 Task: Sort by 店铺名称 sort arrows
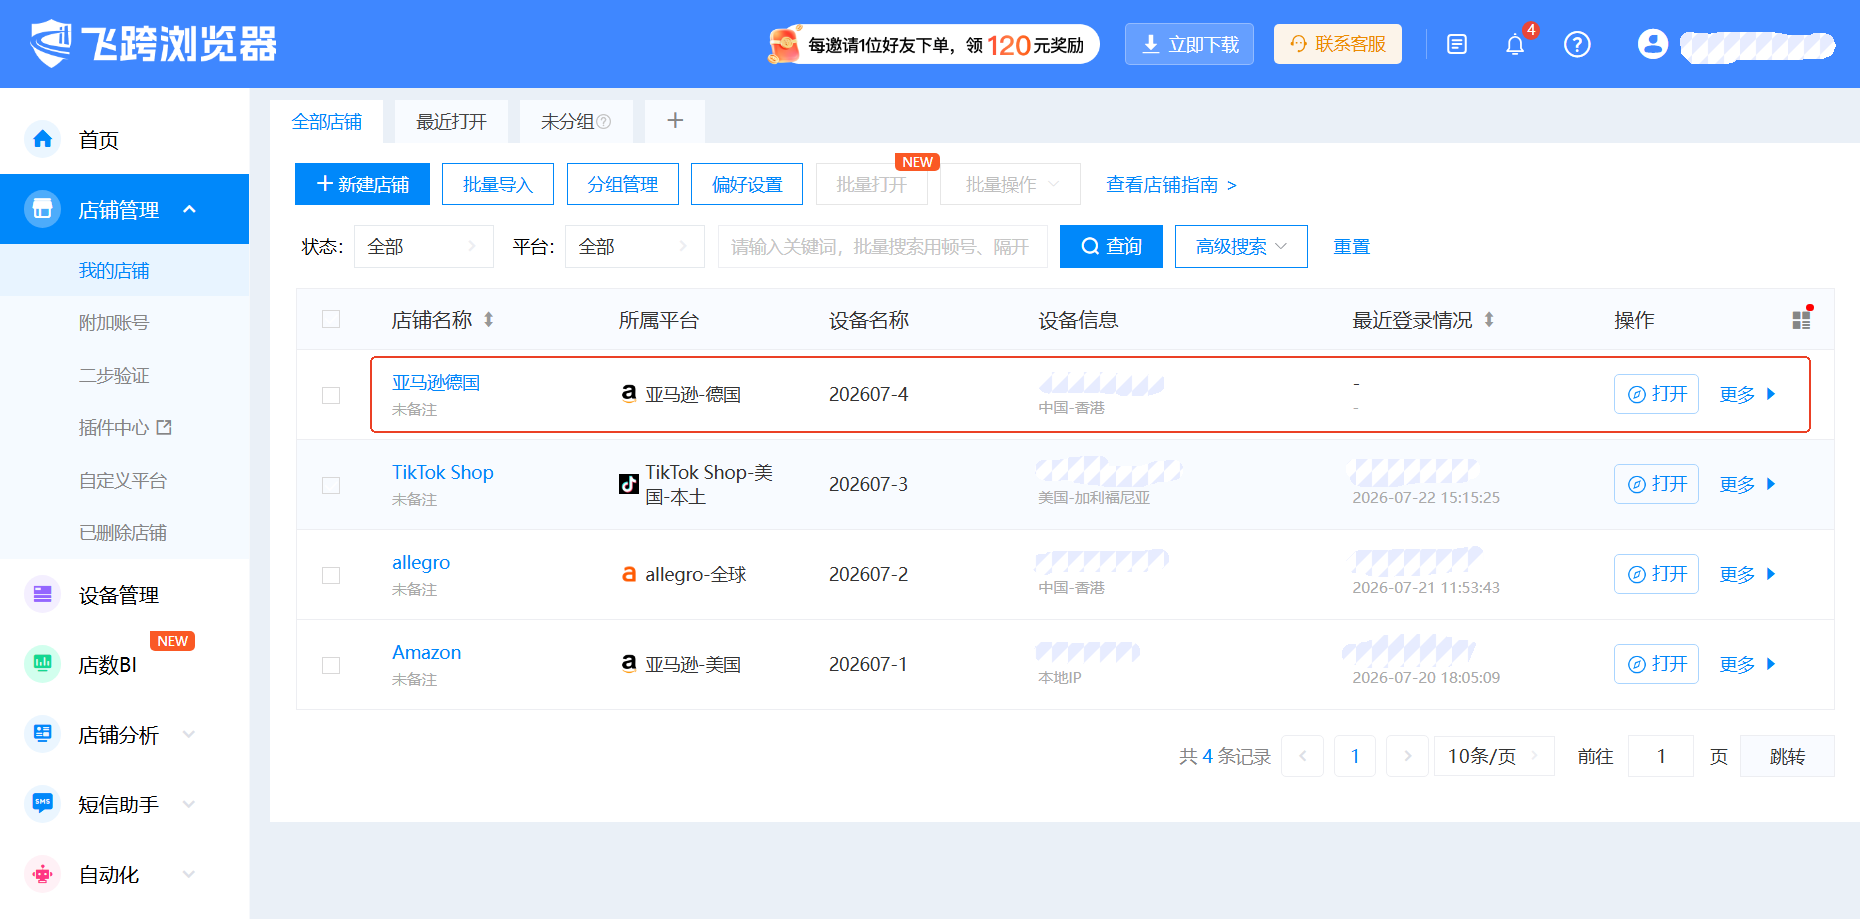[x=489, y=320]
